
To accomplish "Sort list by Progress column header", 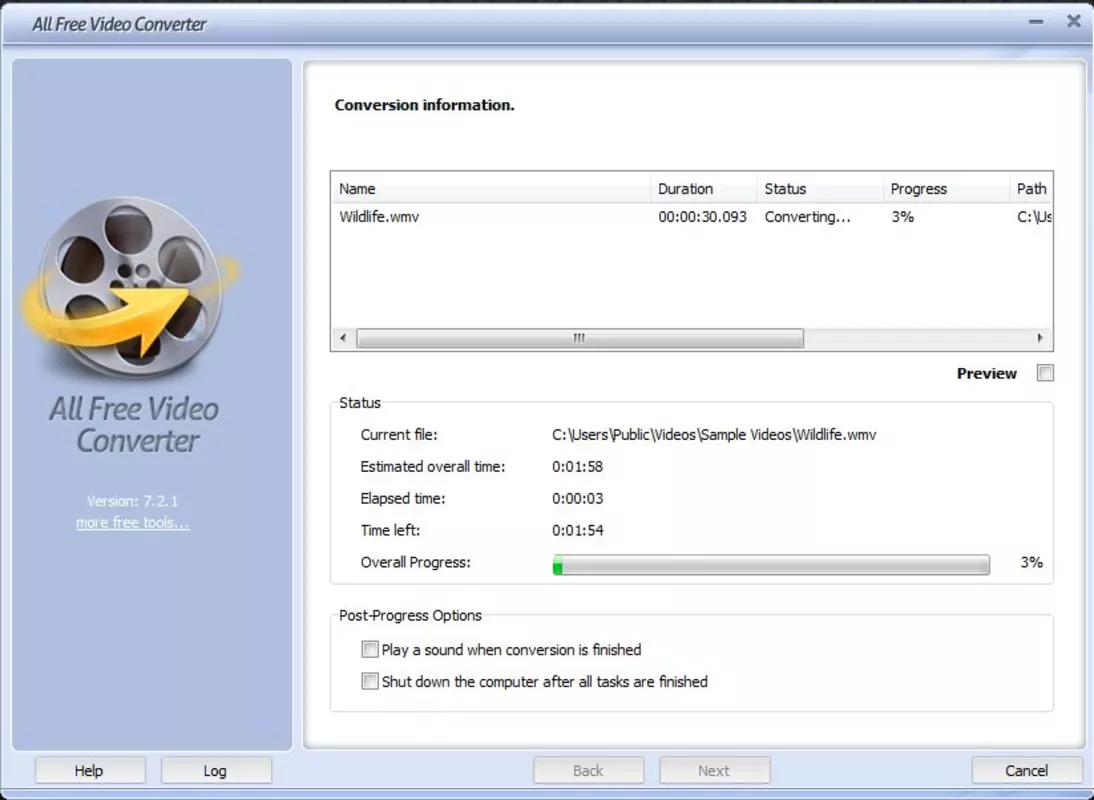I will pyautogui.click(x=946, y=188).
